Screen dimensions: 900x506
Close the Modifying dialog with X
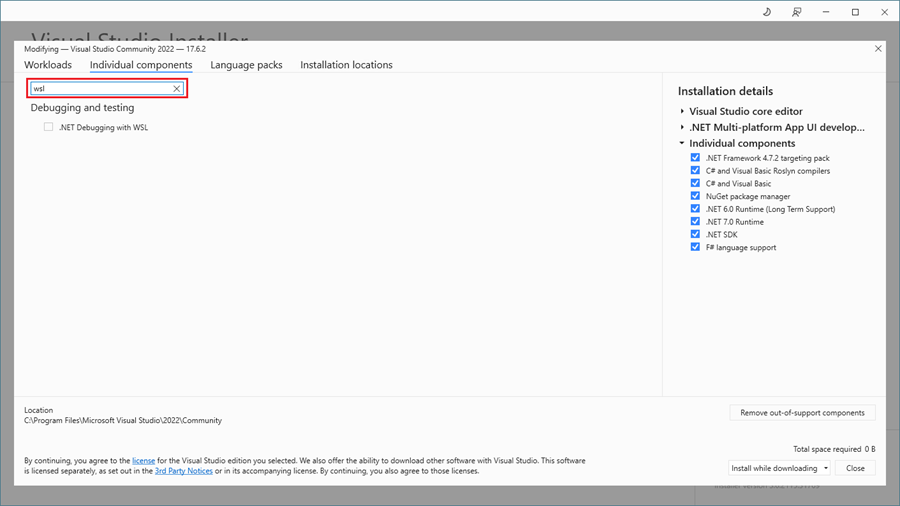click(878, 49)
